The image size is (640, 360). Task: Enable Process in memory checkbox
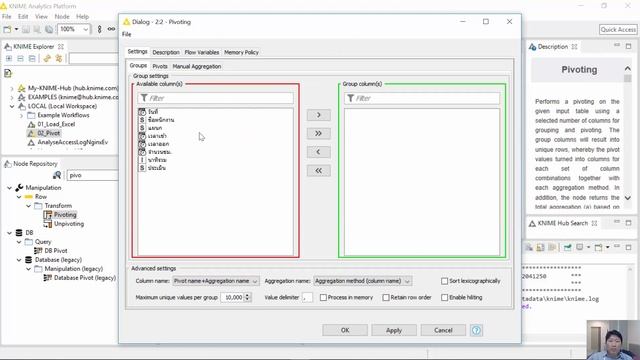323,298
